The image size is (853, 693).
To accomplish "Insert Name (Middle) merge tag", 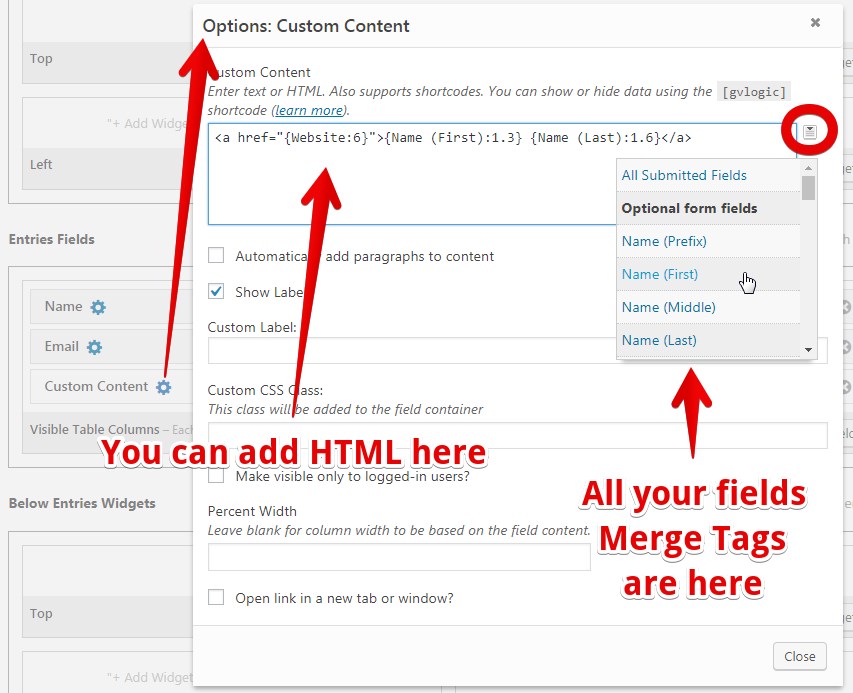I will pyautogui.click(x=668, y=307).
